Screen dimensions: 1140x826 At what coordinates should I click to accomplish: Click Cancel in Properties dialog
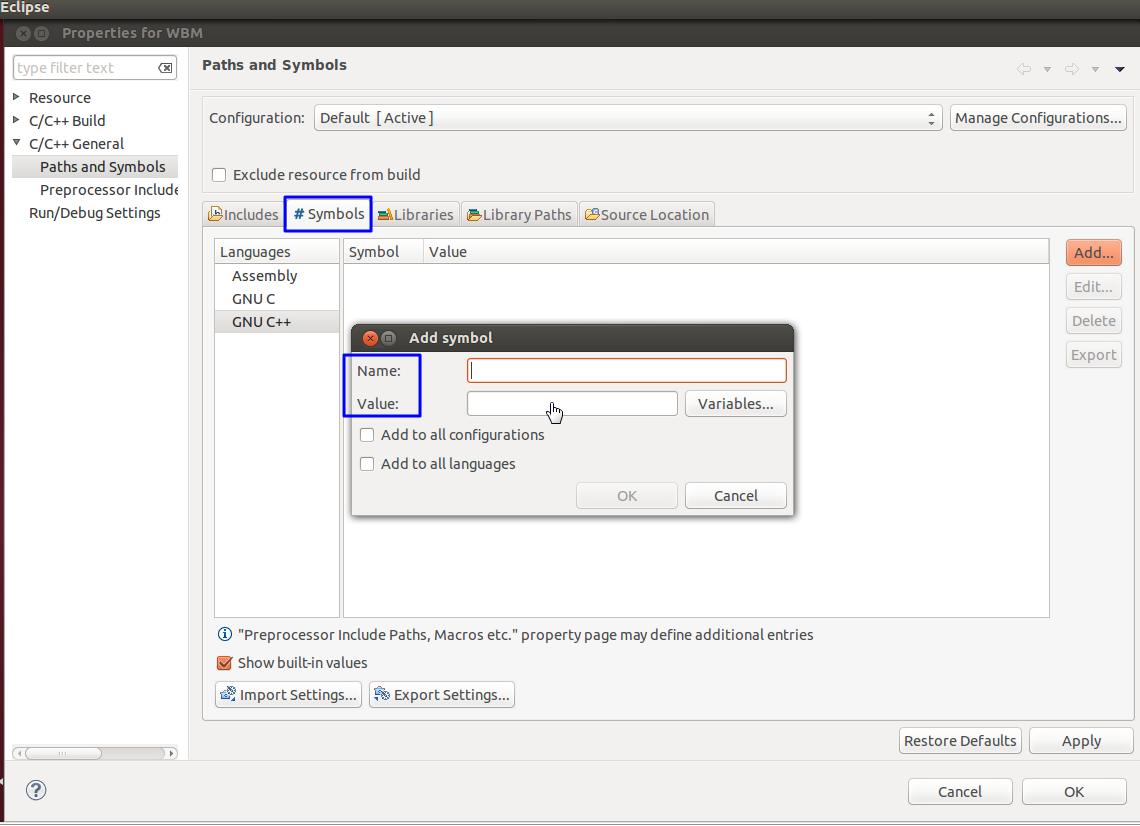(x=960, y=792)
